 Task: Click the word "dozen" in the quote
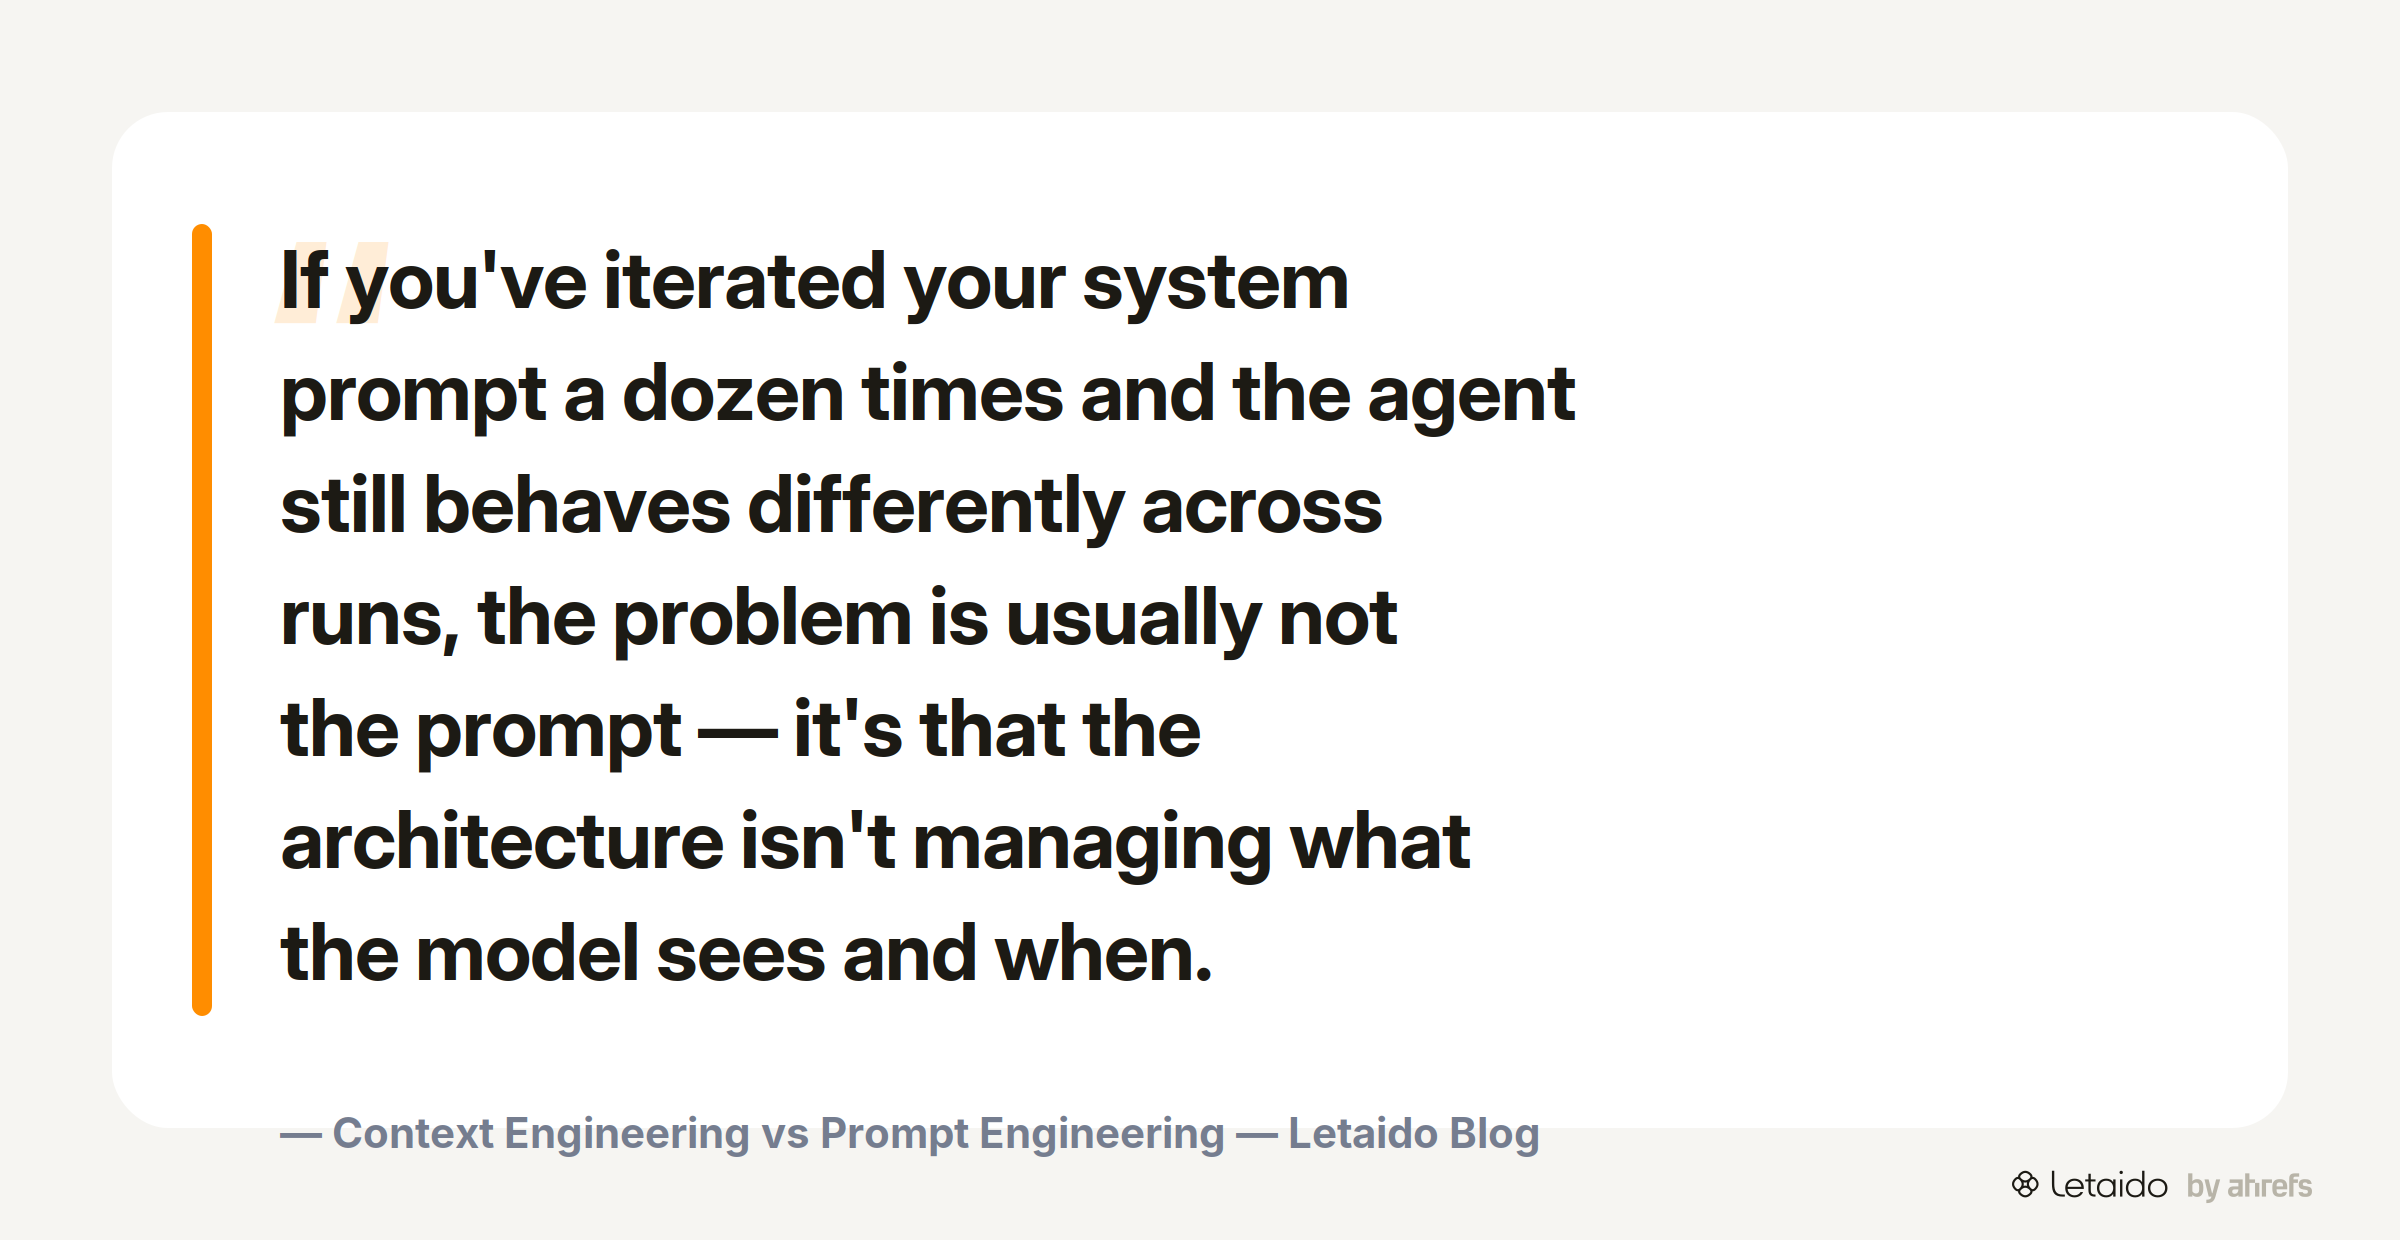click(734, 395)
